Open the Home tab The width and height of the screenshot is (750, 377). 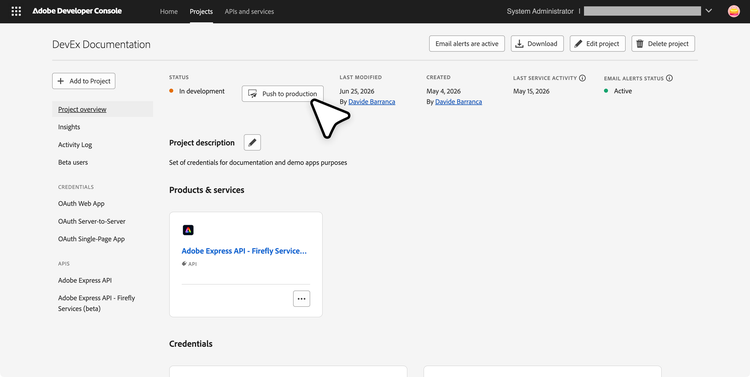coord(168,11)
